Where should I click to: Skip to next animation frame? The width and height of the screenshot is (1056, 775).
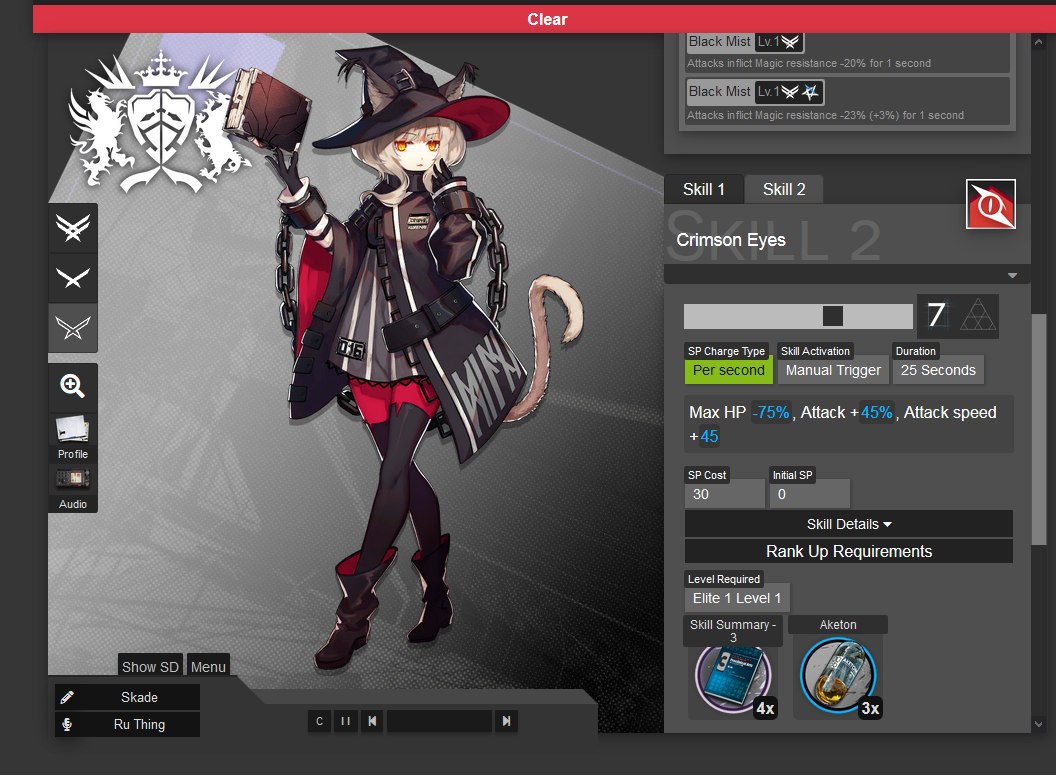(506, 721)
